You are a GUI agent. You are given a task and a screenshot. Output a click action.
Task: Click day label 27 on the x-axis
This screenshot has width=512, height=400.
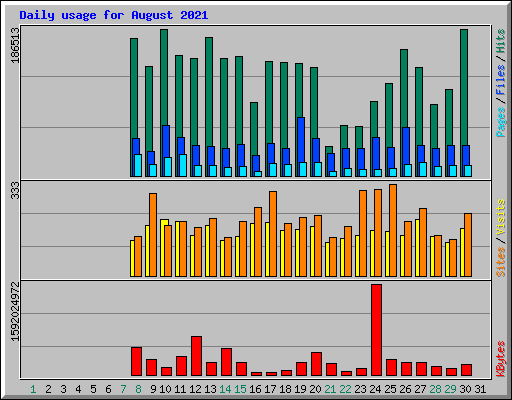[420, 389]
